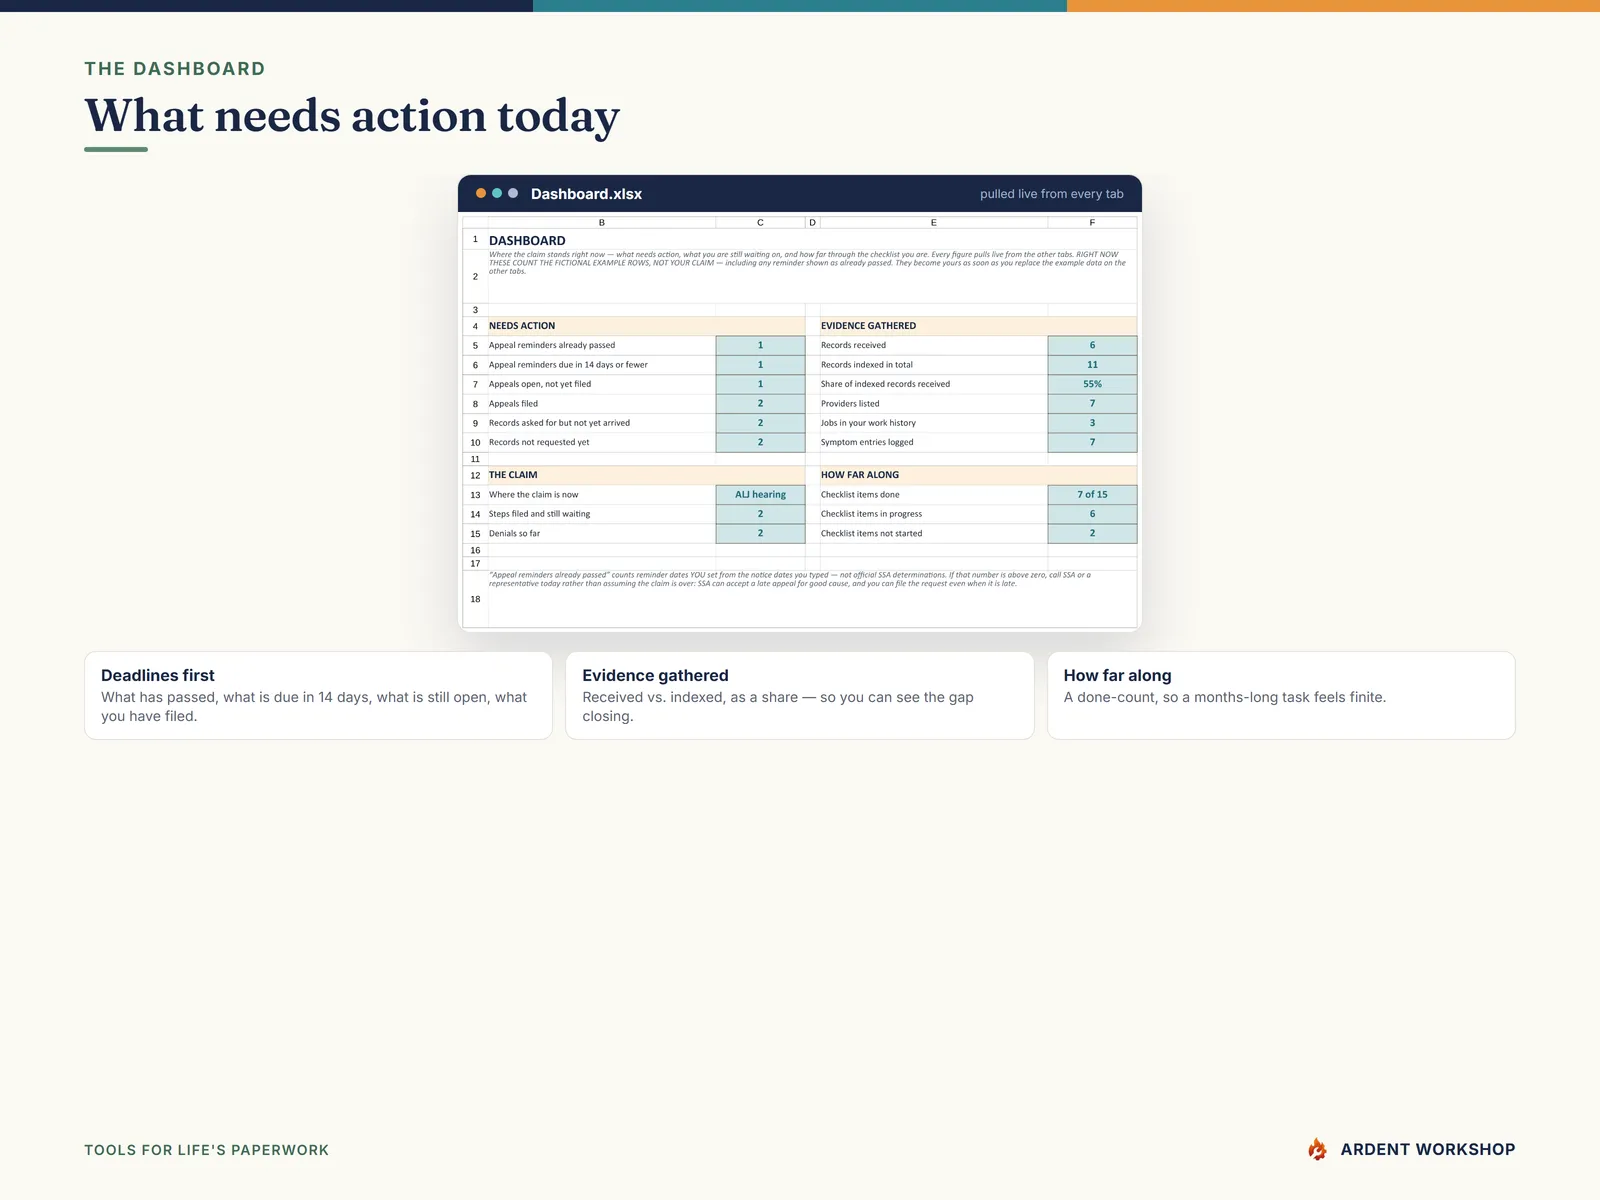Image resolution: width=1600 pixels, height=1200 pixels.
Task: Select the value beside 'Jobs in your work history'
Action: [x=1092, y=423]
